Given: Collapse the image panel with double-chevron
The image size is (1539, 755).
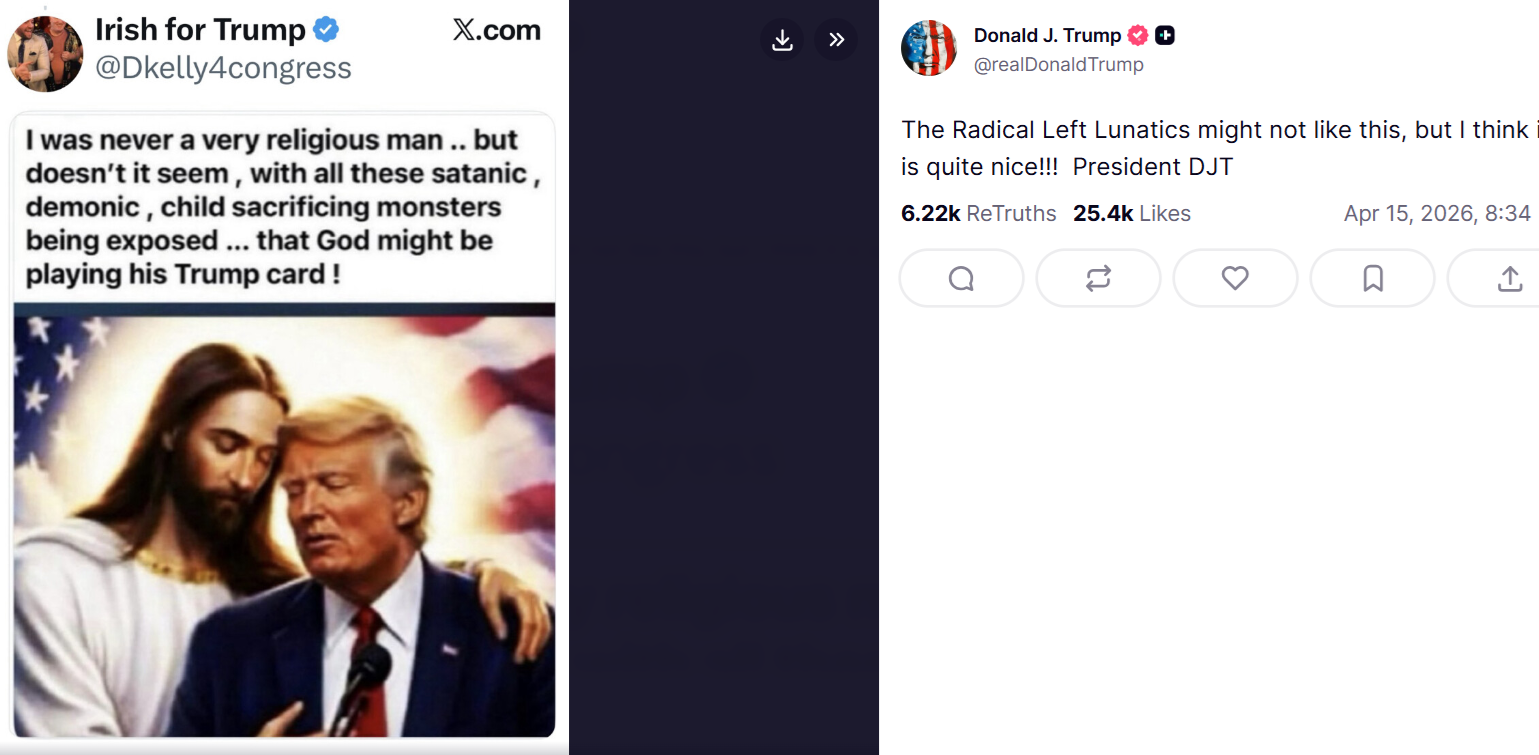Looking at the screenshot, I should click(836, 40).
